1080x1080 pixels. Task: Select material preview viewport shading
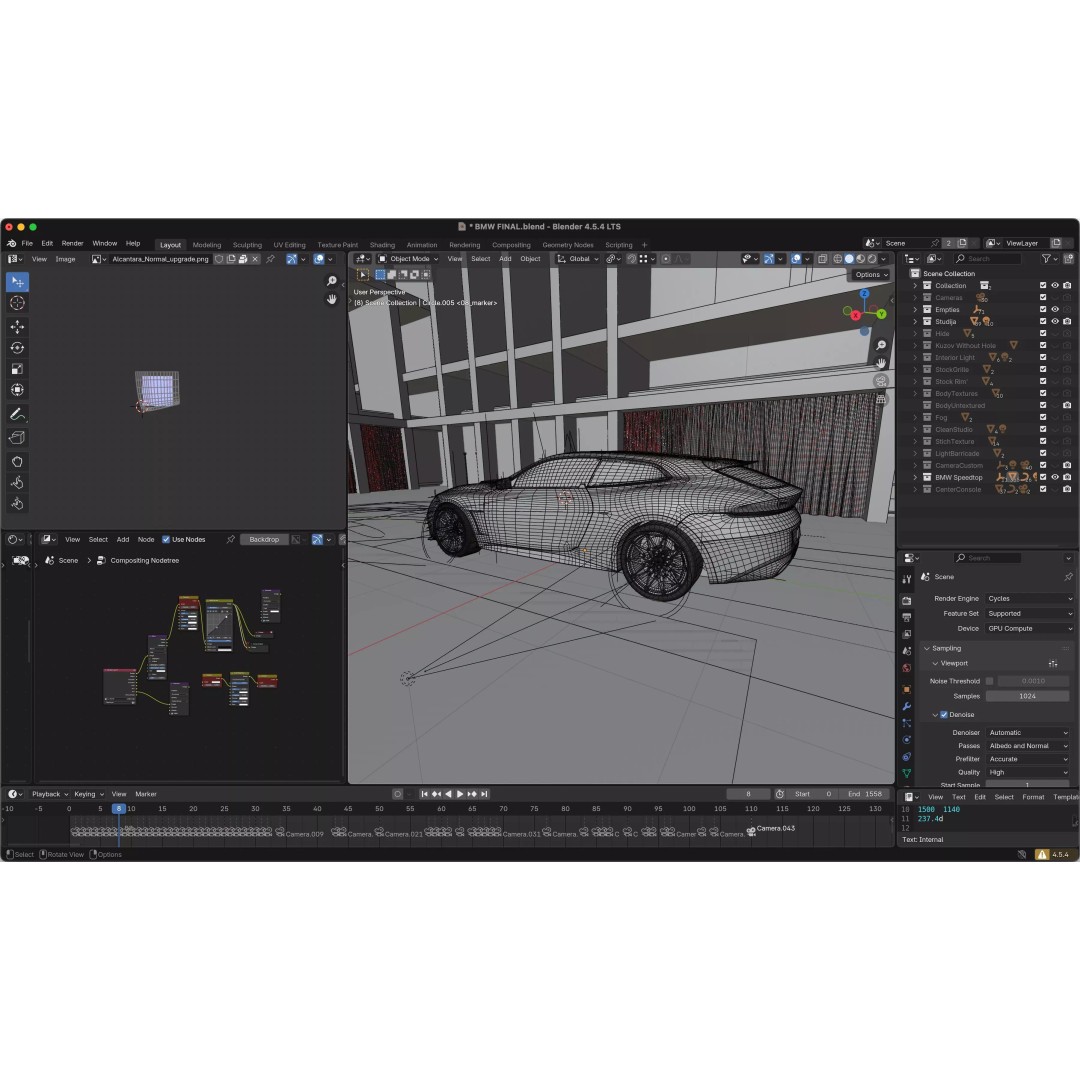(861, 259)
